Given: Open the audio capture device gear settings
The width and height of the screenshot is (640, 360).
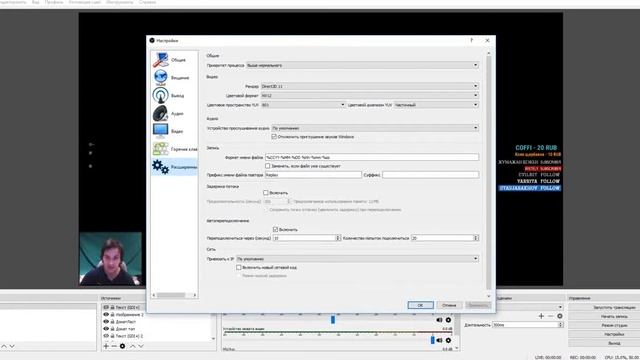Looking at the screenshot, I should (x=448, y=340).
